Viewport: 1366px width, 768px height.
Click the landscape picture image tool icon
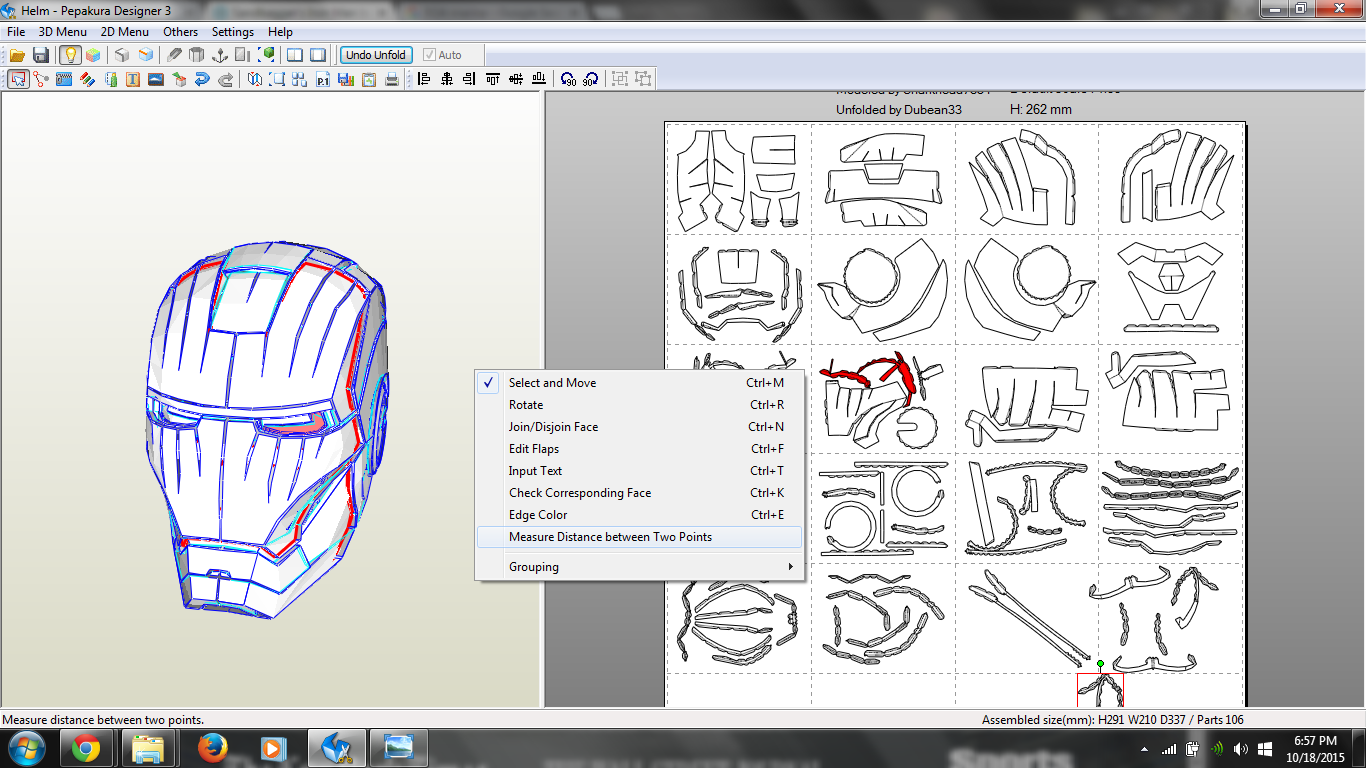156,79
